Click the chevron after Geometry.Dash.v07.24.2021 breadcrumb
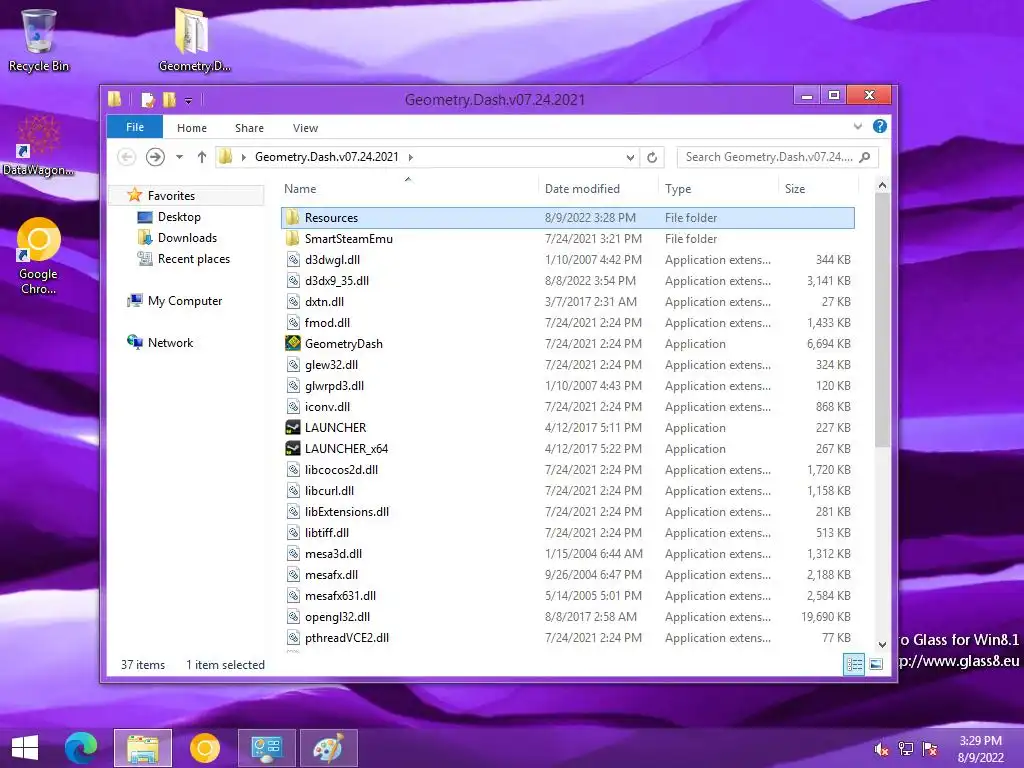 (x=411, y=157)
